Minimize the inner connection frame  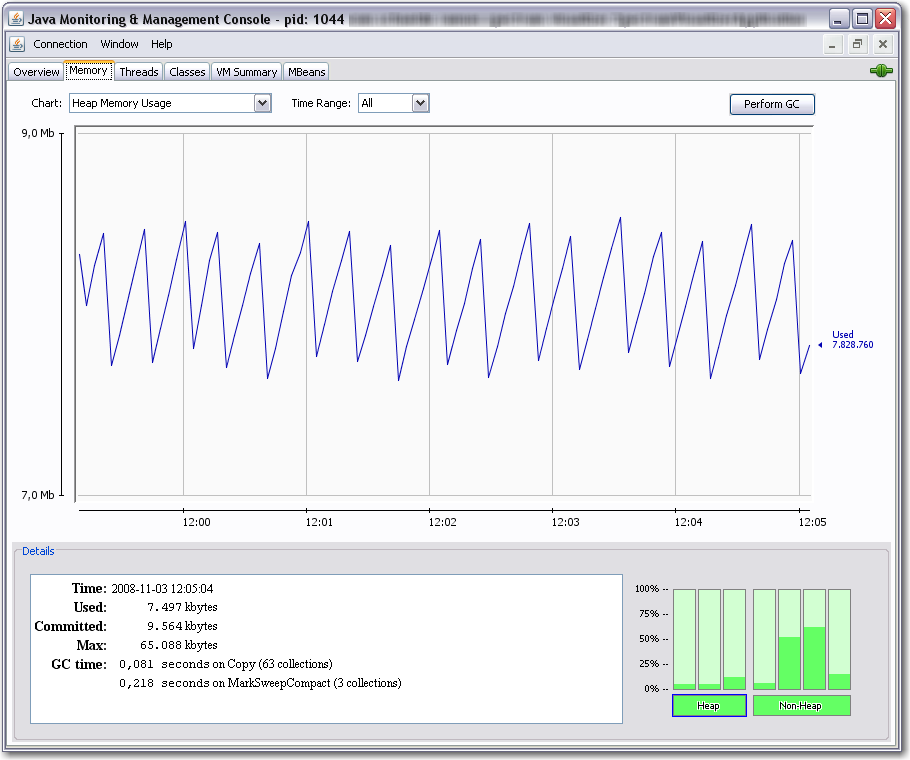click(834, 44)
